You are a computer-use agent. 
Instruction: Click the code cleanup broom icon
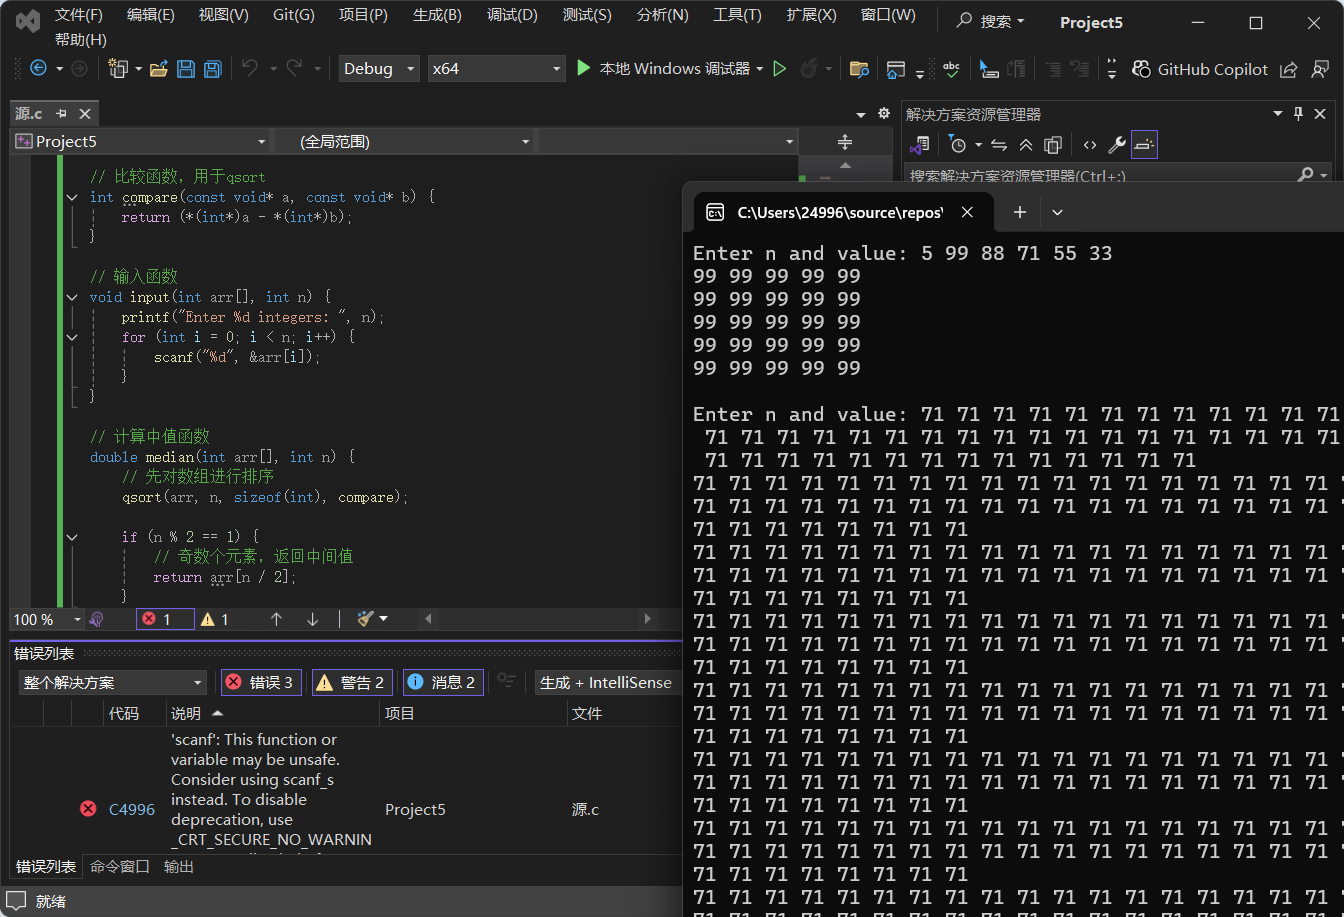(x=366, y=619)
